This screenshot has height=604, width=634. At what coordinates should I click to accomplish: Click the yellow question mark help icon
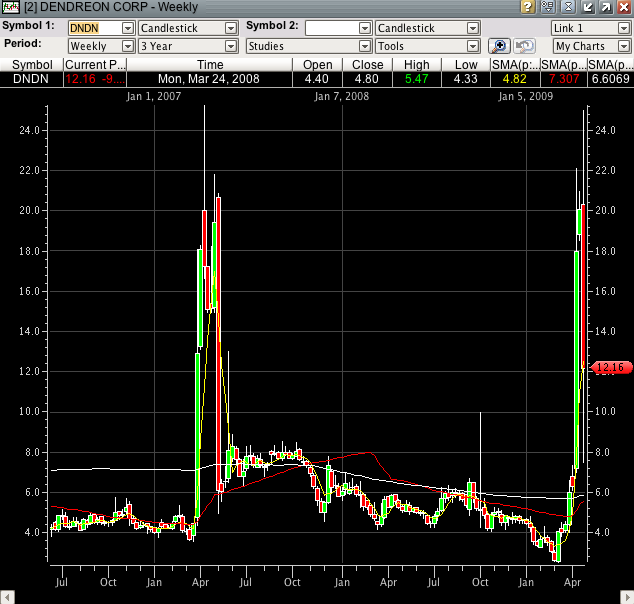tap(527, 7)
